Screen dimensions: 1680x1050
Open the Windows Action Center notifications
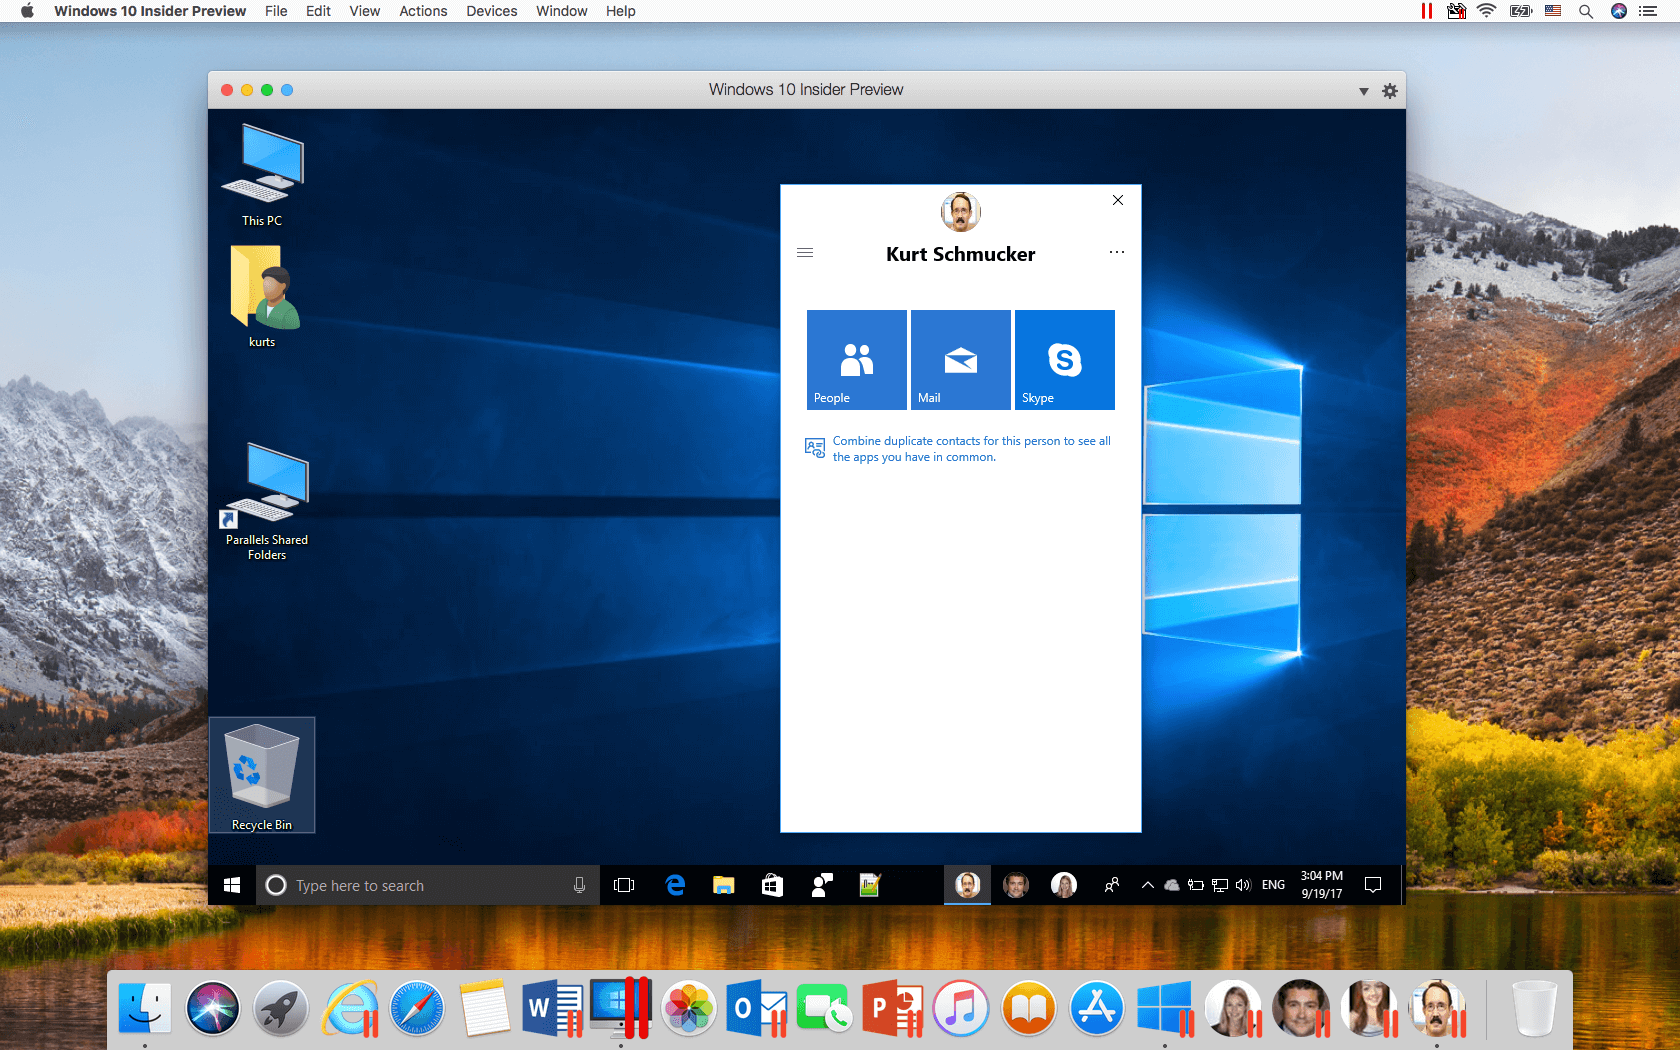(1373, 885)
